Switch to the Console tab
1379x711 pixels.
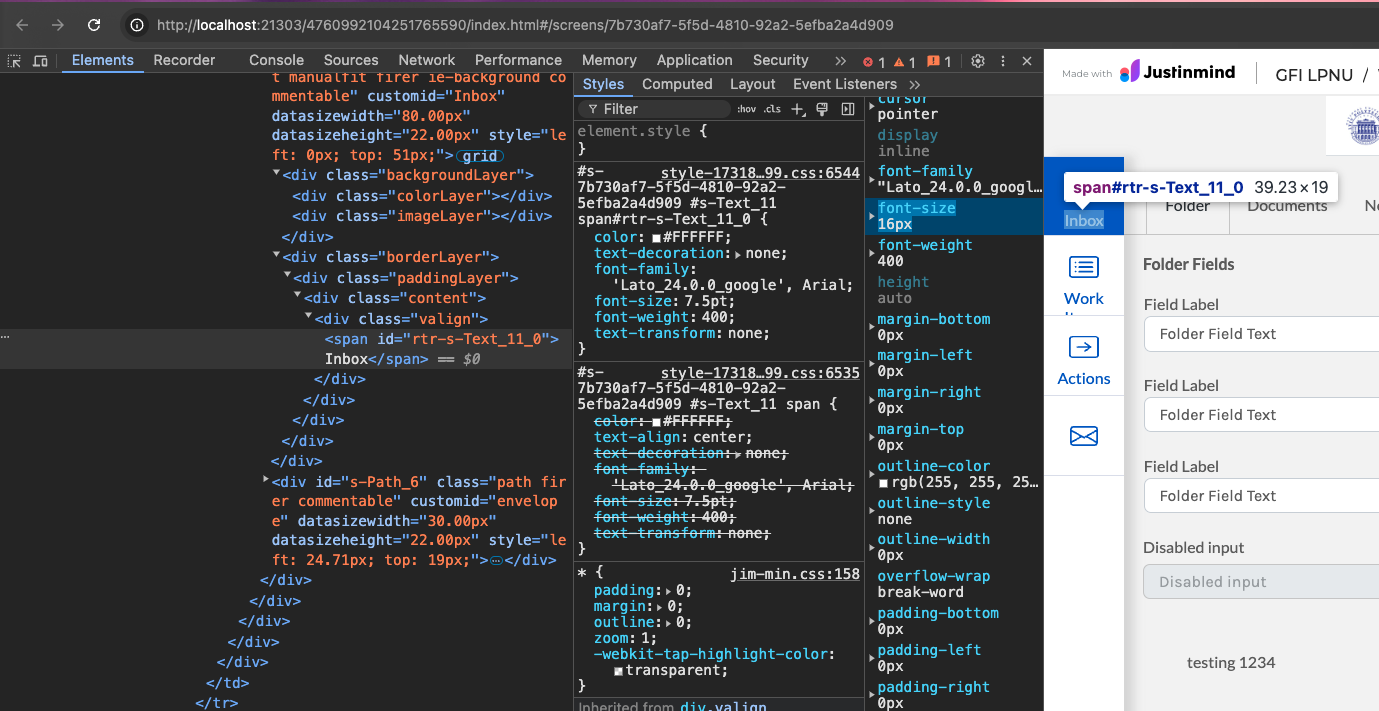(x=276, y=61)
